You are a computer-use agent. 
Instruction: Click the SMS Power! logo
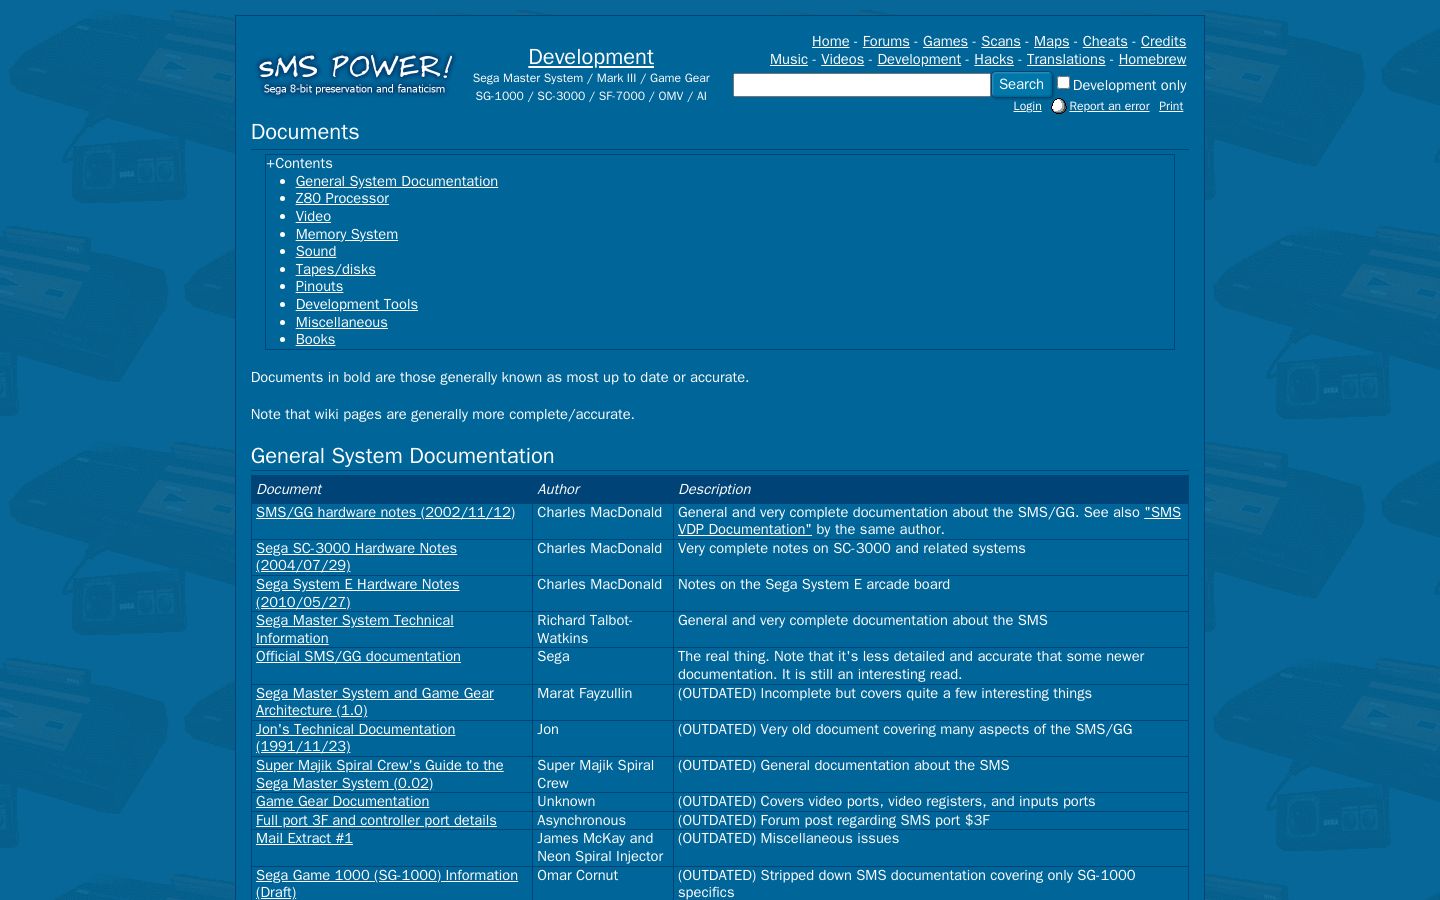(x=355, y=73)
